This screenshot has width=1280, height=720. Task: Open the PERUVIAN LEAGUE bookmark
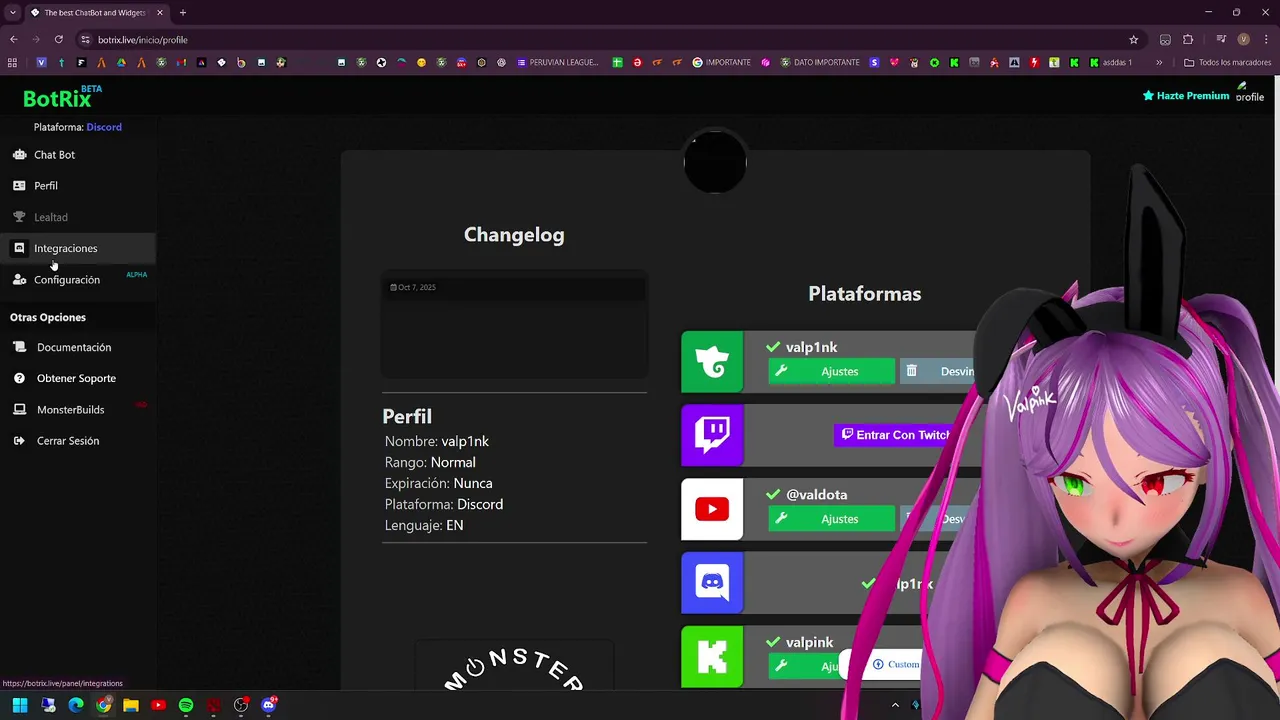557,62
